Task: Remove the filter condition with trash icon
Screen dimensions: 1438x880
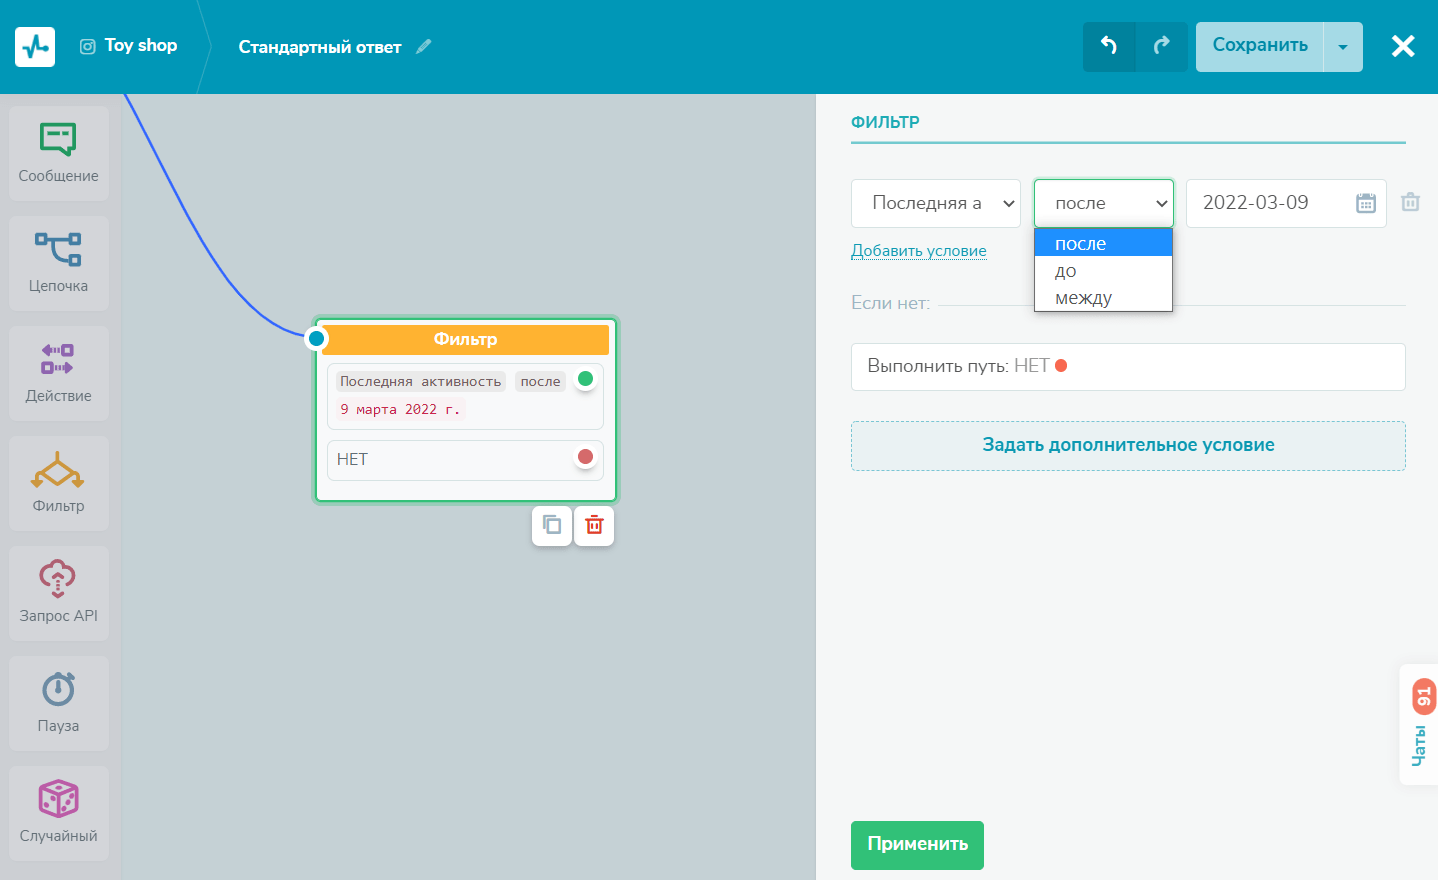Action: click(1410, 202)
